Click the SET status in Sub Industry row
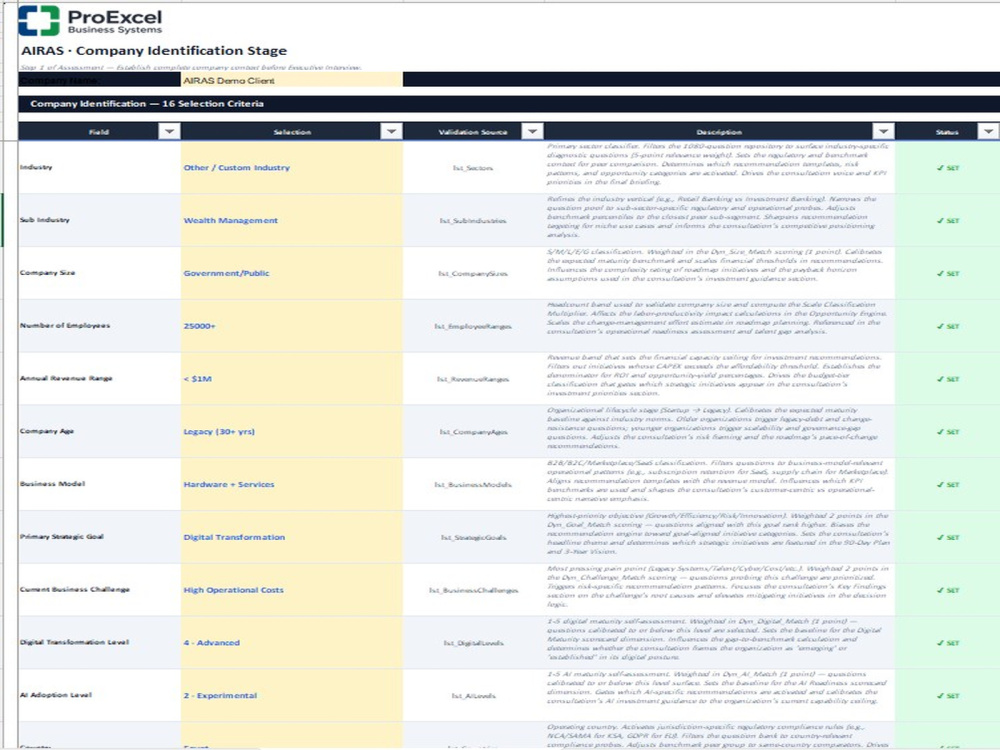 [948, 221]
